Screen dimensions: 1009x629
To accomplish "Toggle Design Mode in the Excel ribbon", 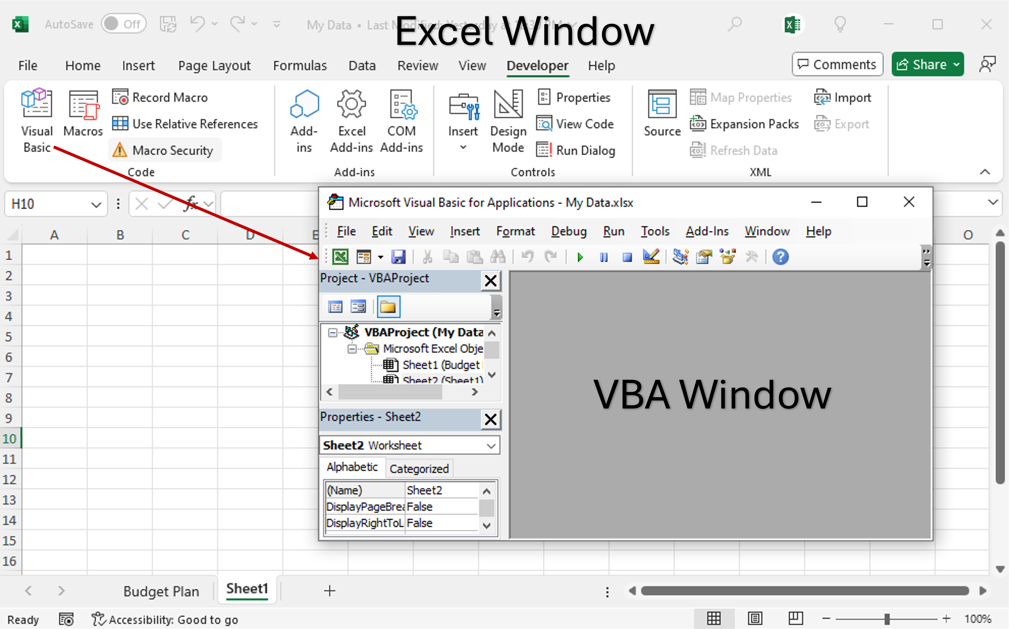I will 508,121.
